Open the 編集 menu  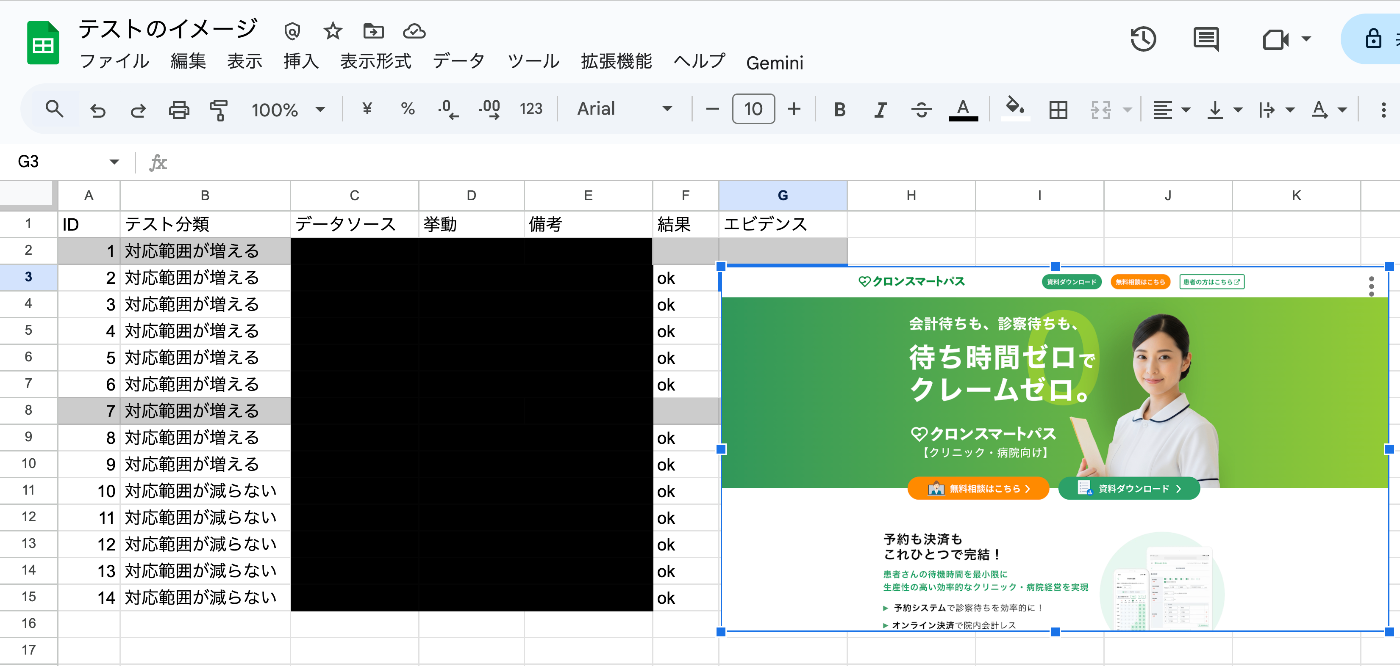click(x=188, y=62)
